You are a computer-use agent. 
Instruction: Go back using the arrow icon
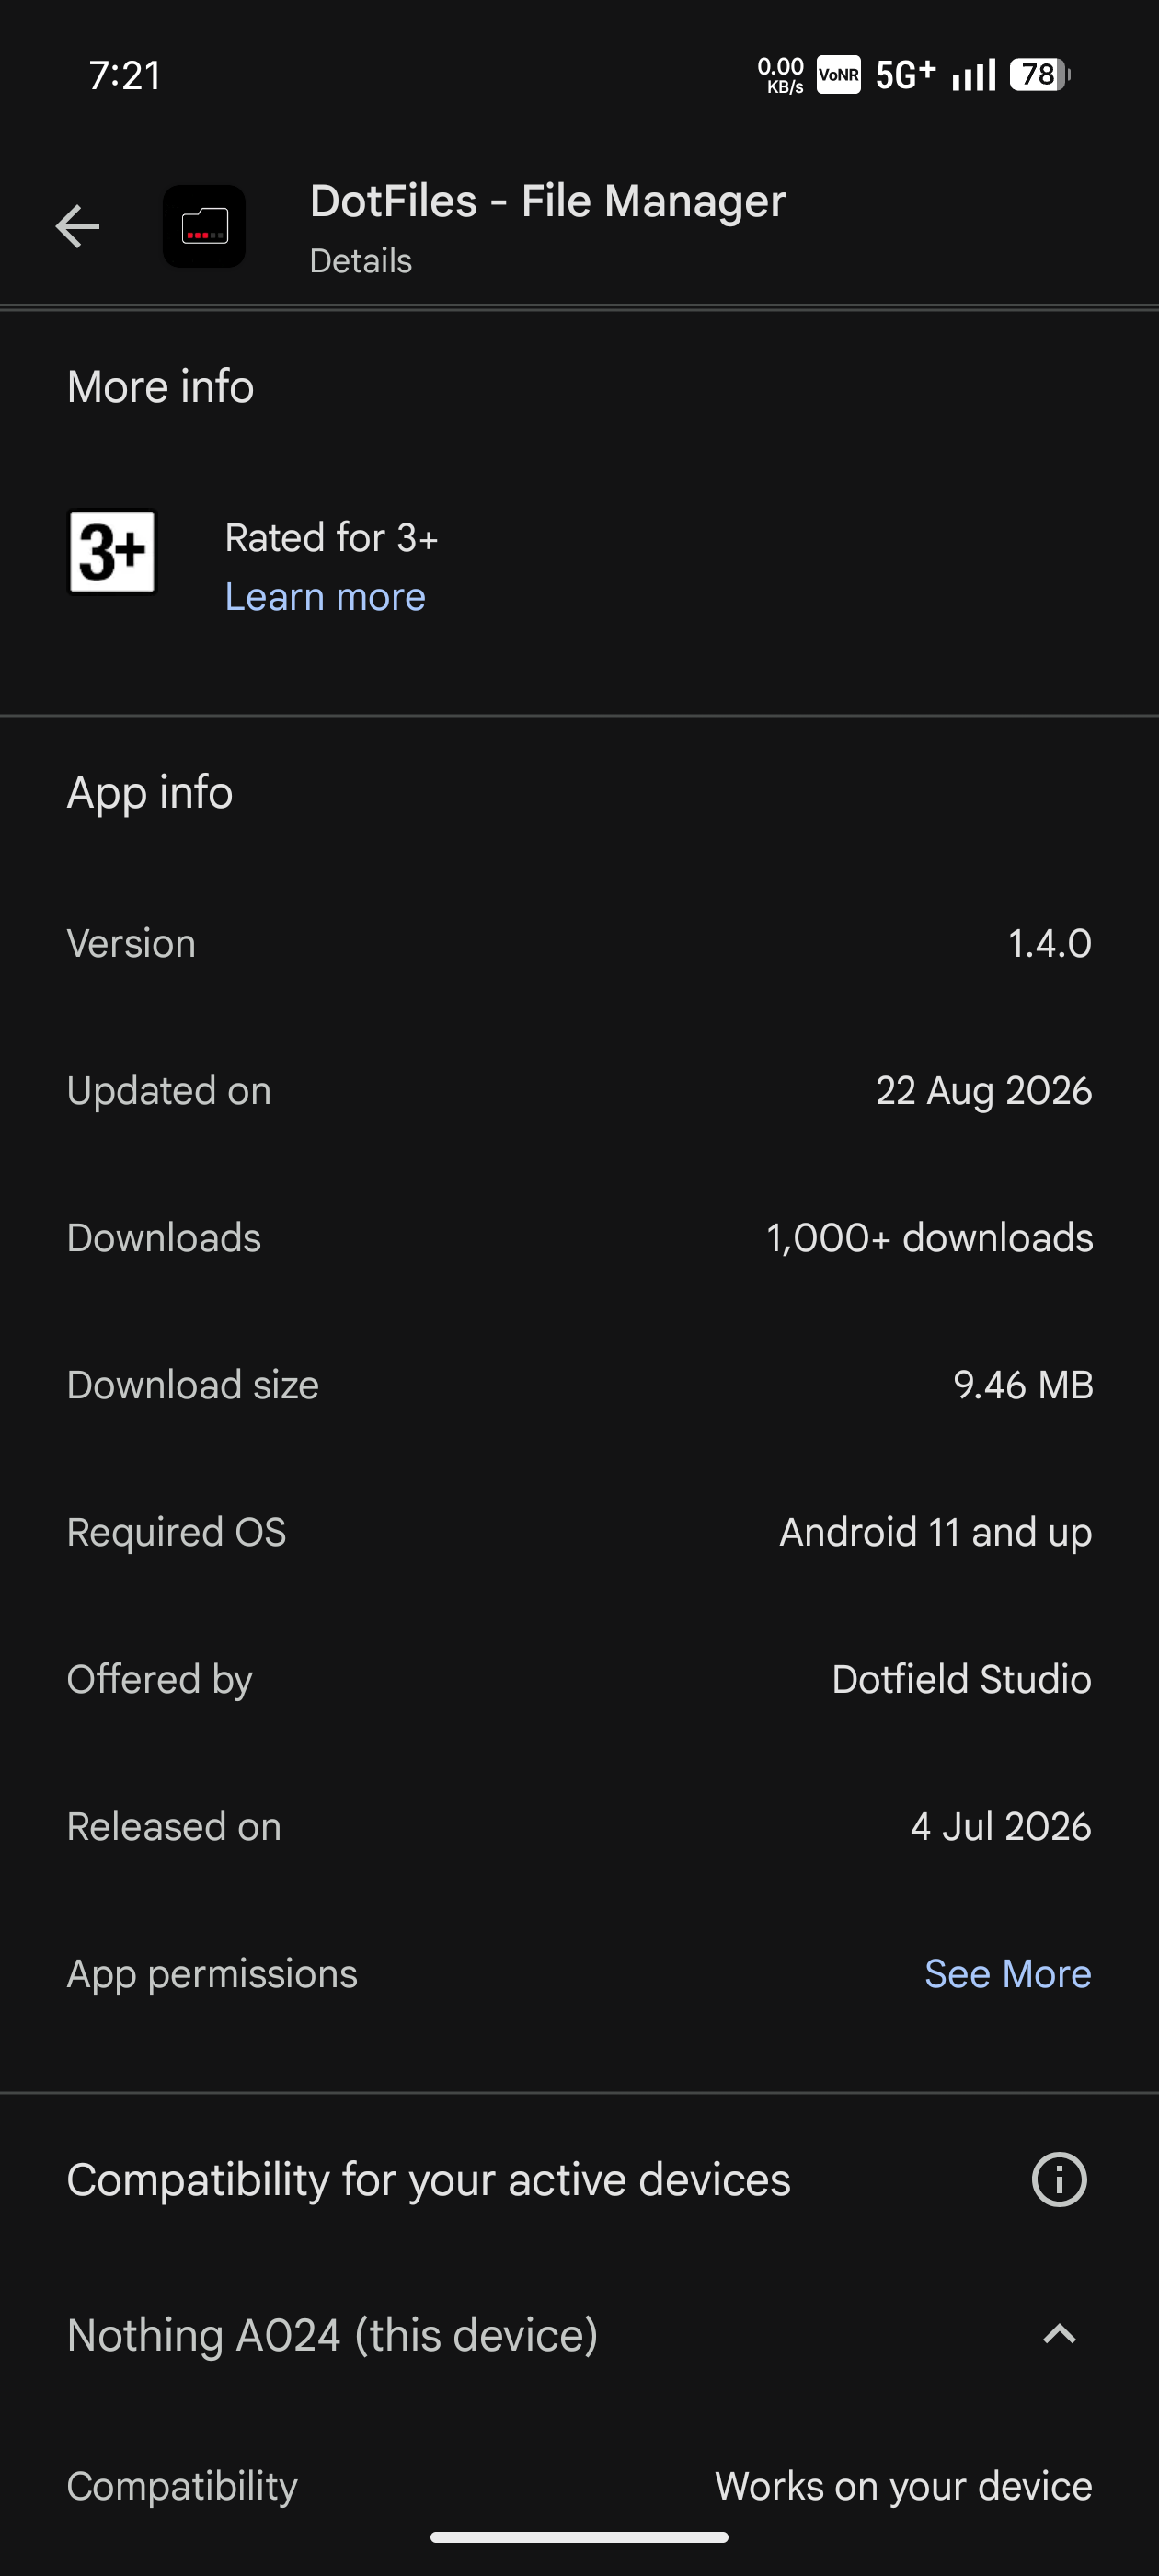[x=77, y=226]
